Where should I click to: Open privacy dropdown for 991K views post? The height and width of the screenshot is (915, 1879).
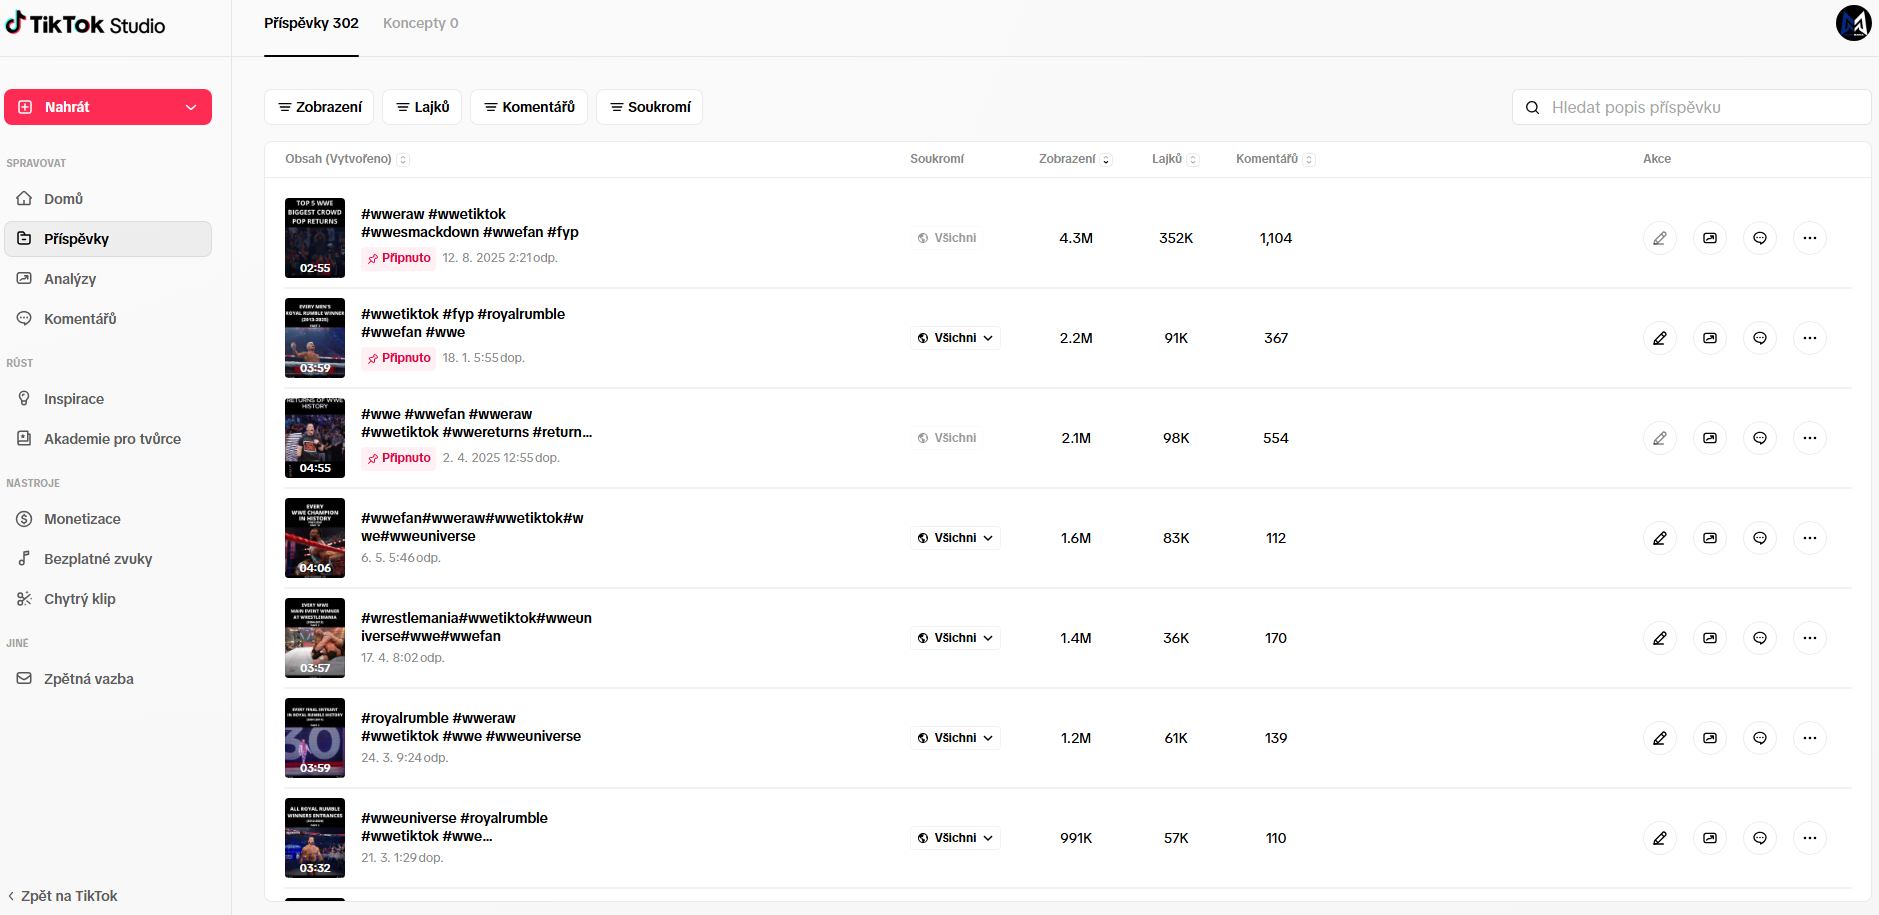click(955, 838)
